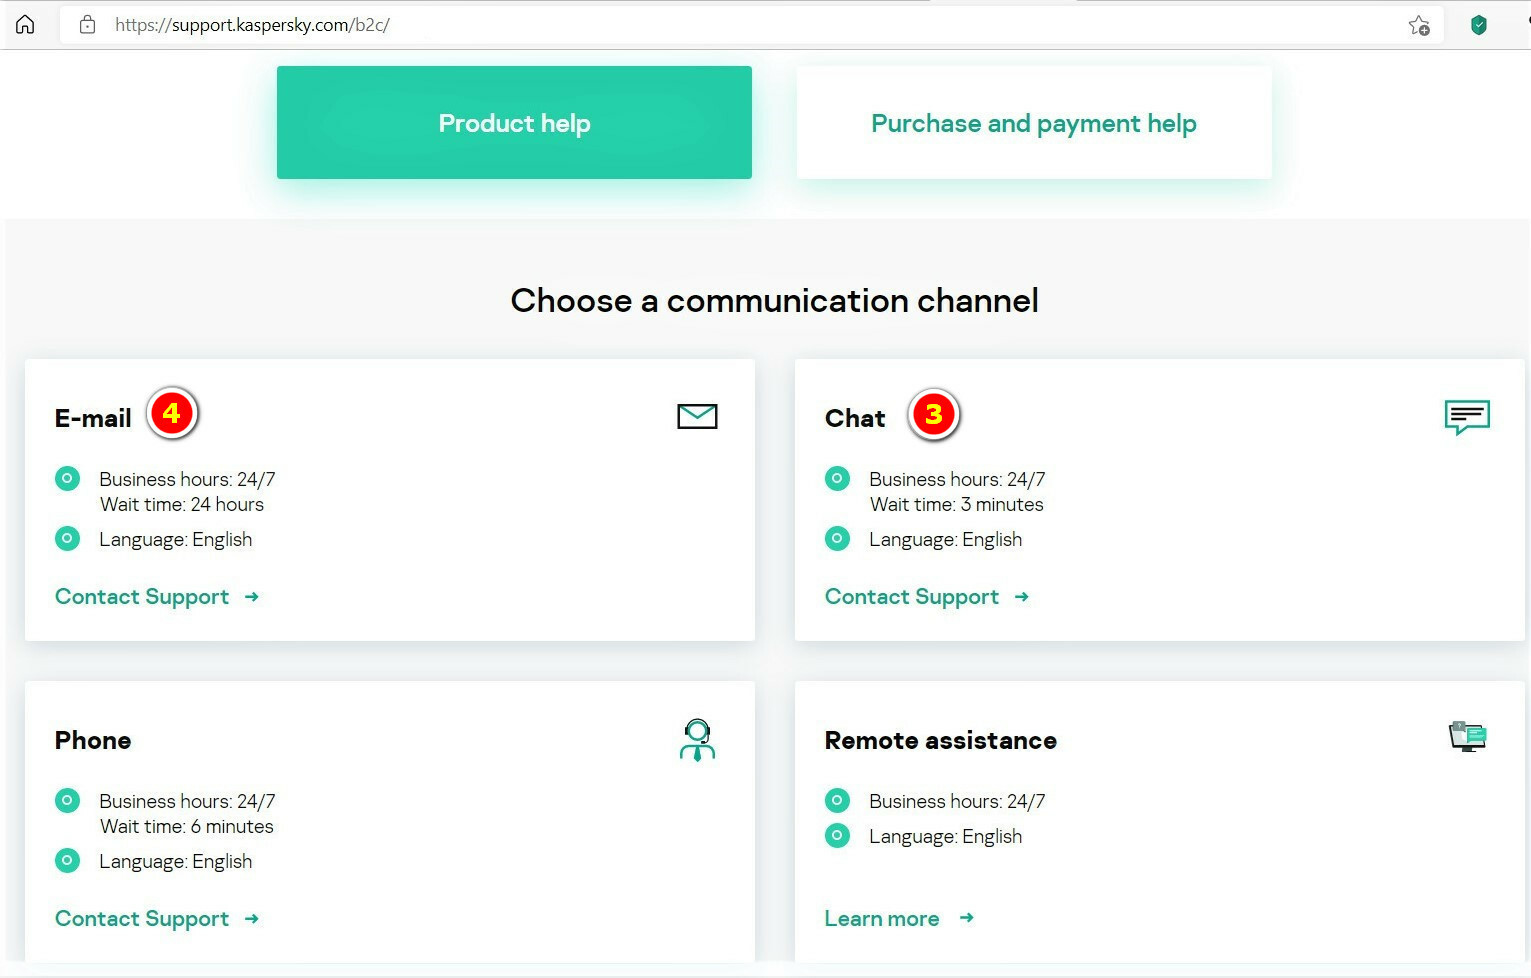The image size is (1531, 978).
Task: Click the bookmark star icon
Action: pyautogui.click(x=1418, y=26)
